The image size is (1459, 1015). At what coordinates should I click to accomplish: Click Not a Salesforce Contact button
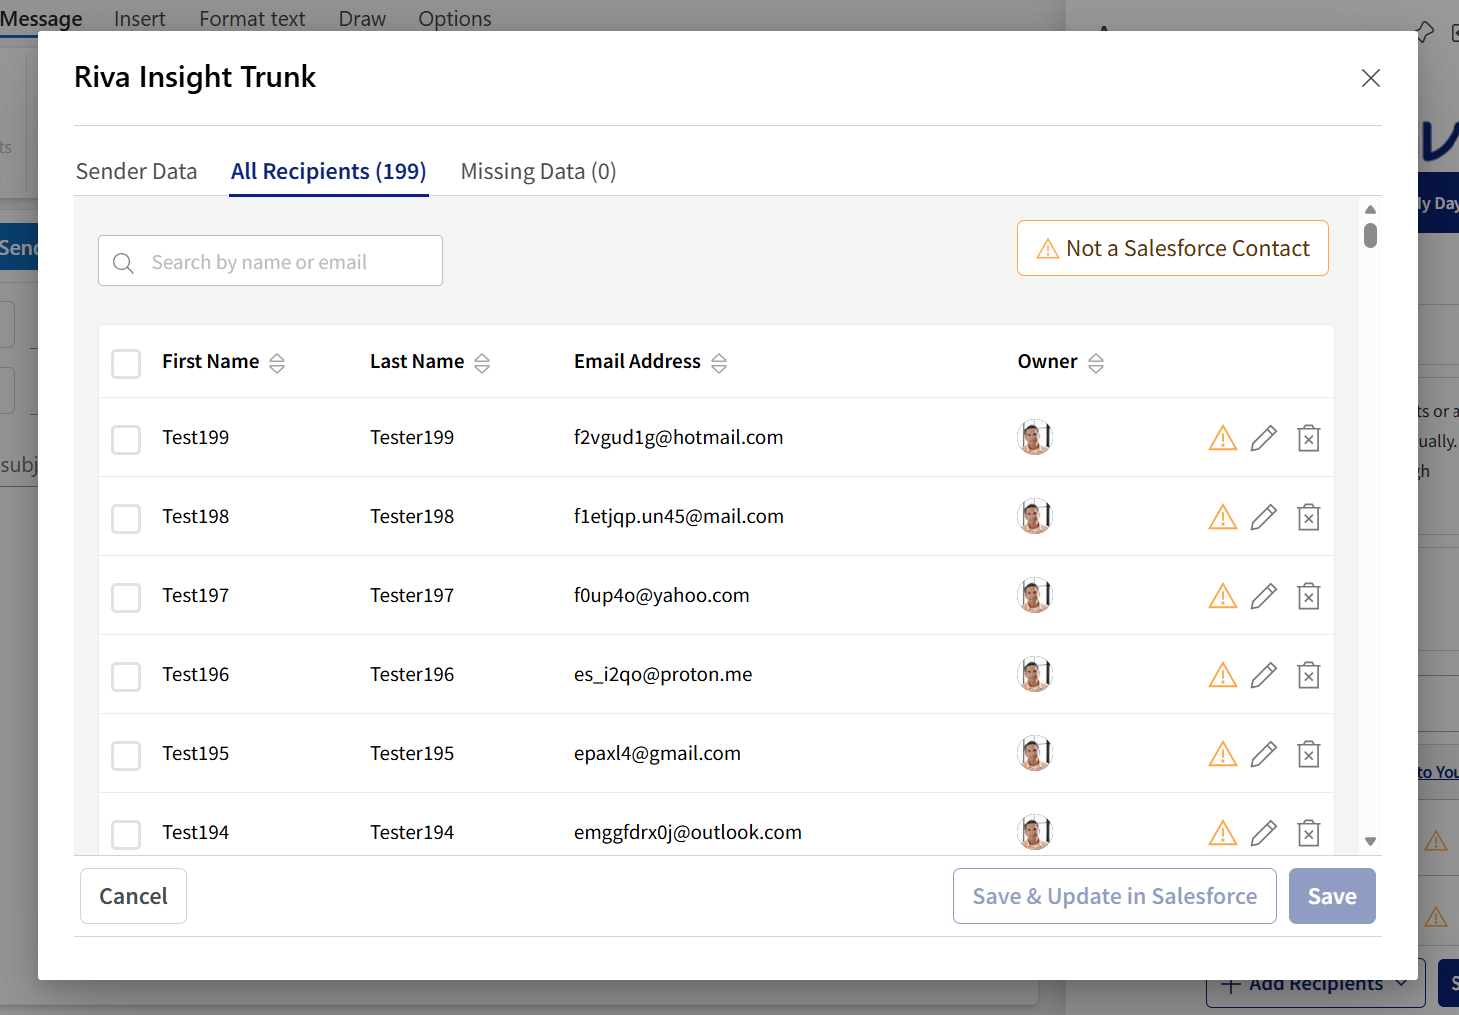[x=1173, y=248]
